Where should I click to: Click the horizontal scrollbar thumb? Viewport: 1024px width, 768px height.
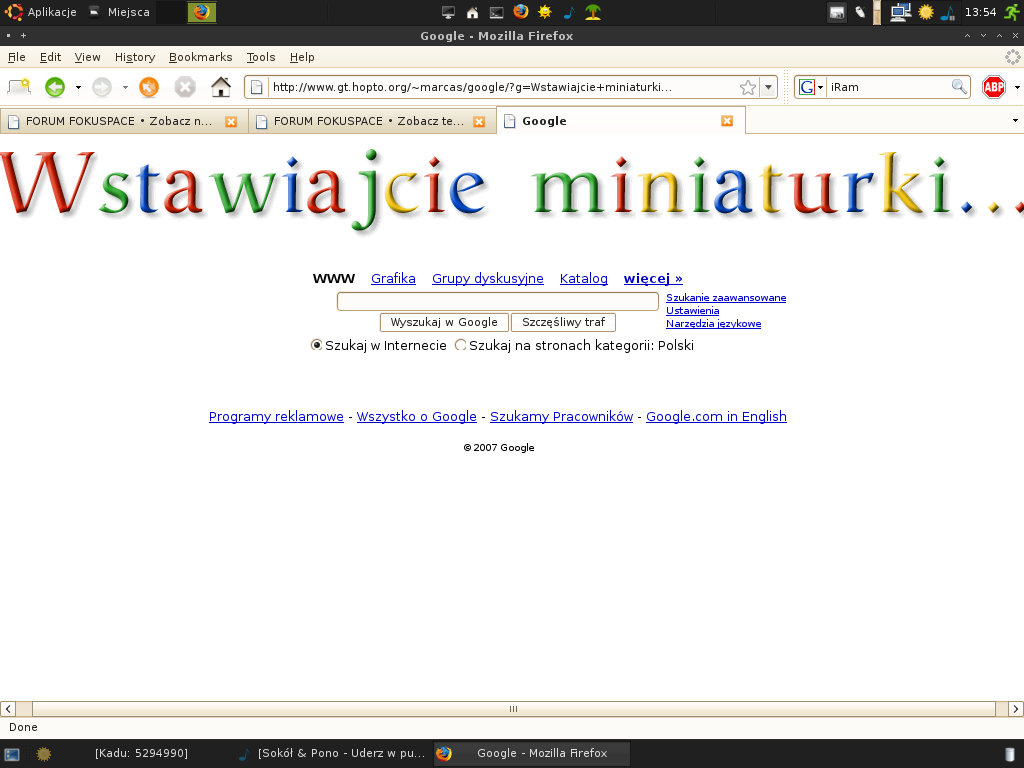[513, 709]
